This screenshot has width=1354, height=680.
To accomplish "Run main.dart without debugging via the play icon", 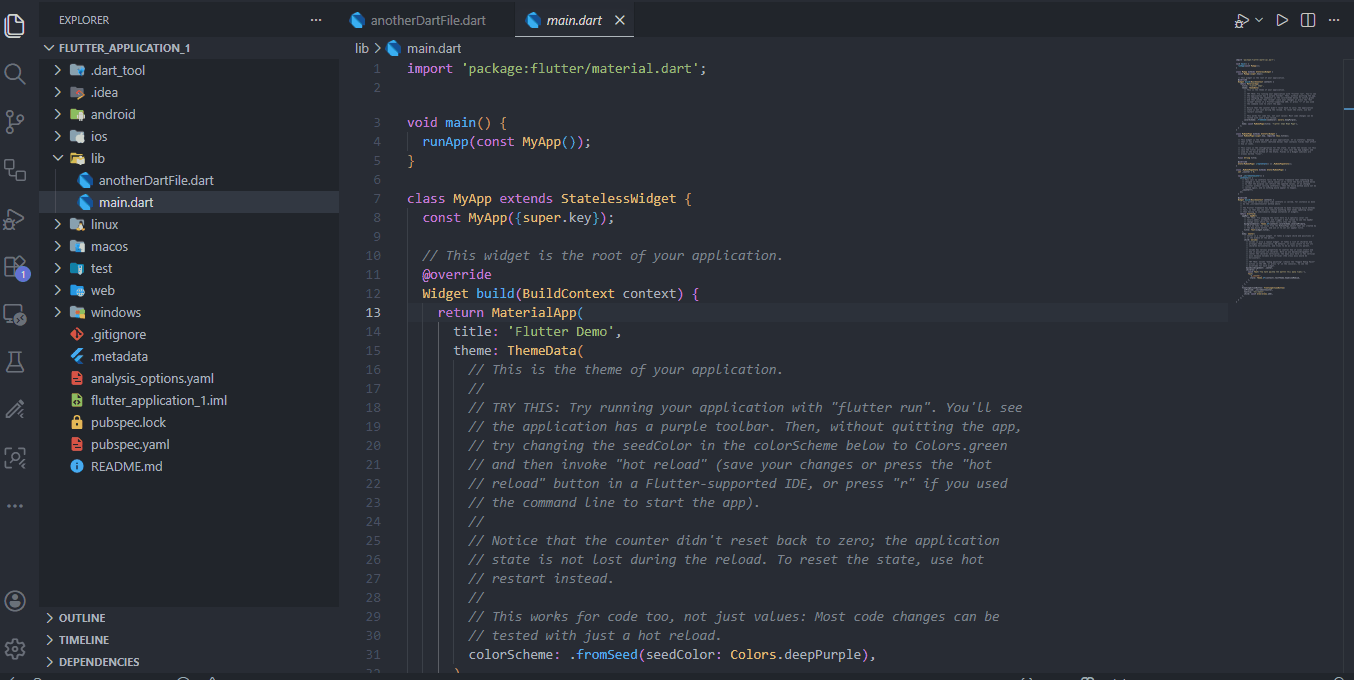I will point(1282,19).
